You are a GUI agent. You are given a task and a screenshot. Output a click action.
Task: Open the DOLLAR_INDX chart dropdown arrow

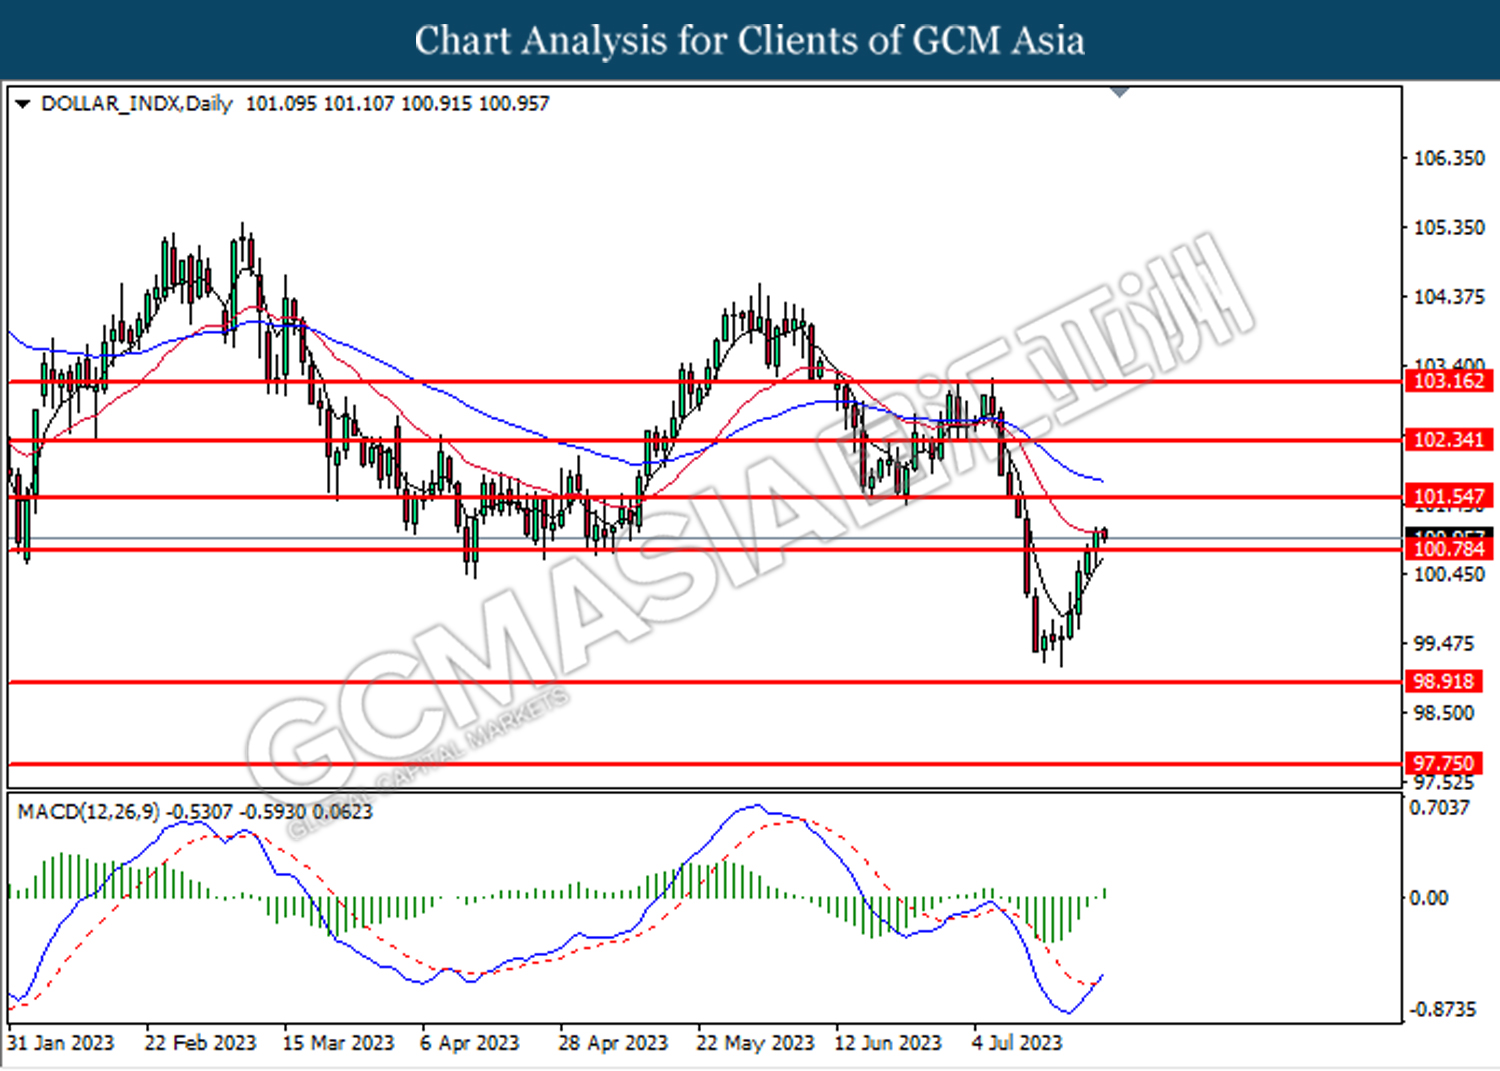(23, 104)
